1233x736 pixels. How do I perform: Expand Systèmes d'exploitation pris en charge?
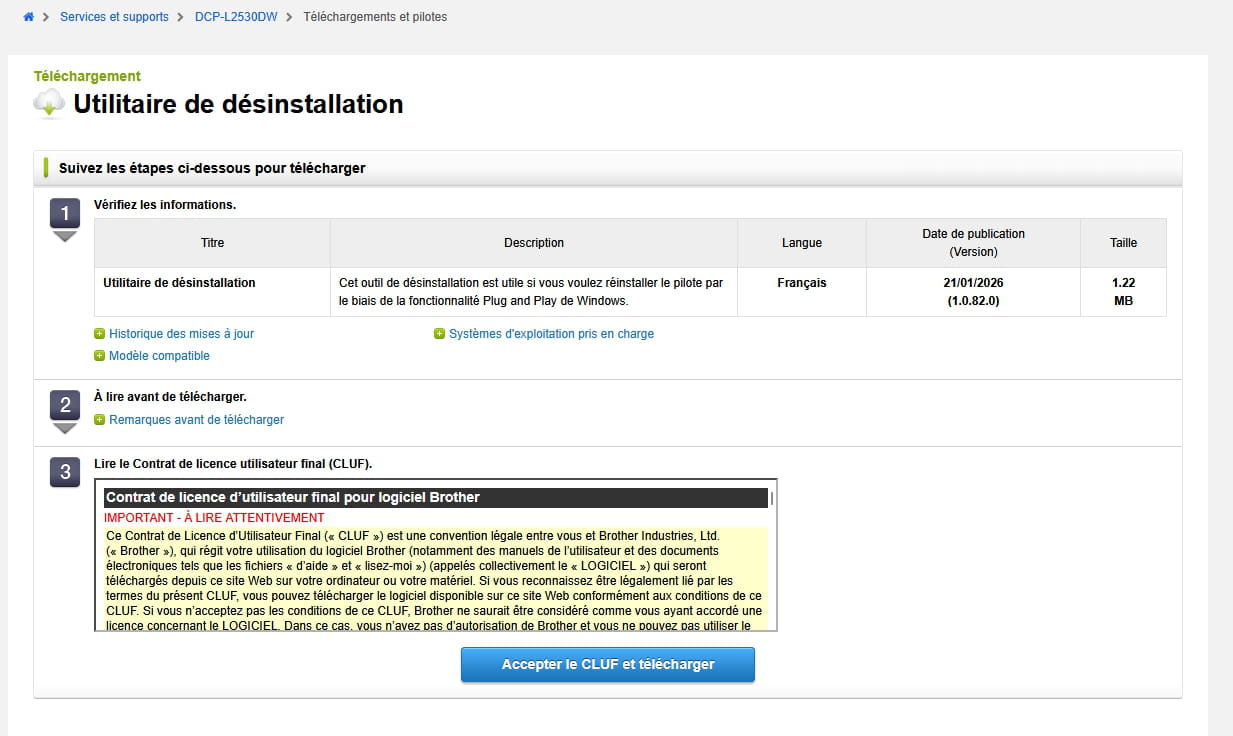pyautogui.click(x=551, y=334)
